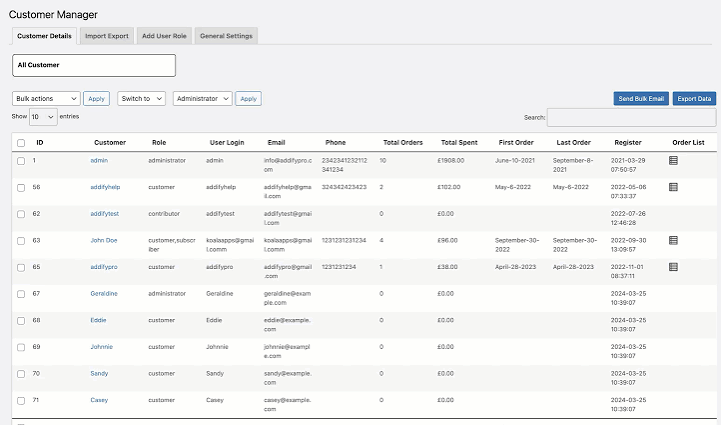The image size is (721, 425).
Task: Apply the Switch to role change
Action: 248,98
